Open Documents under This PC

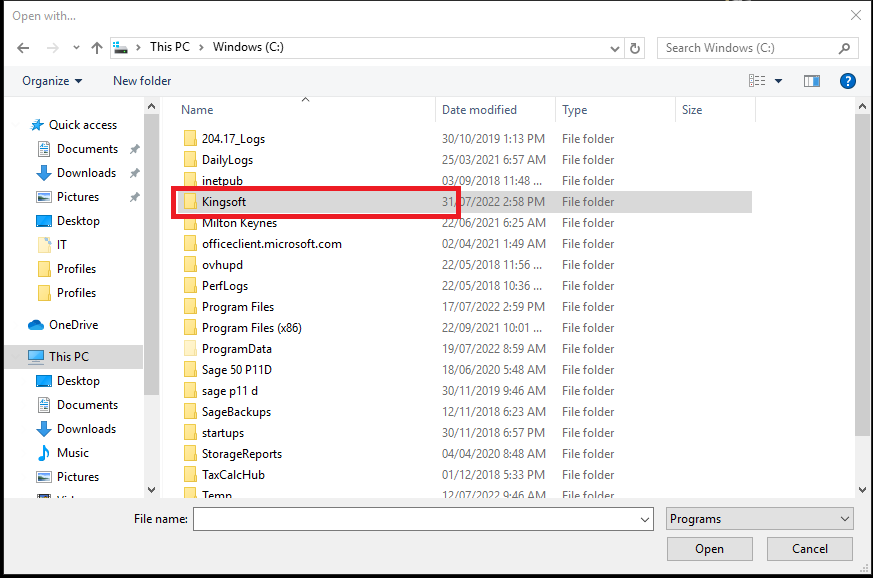coord(87,405)
